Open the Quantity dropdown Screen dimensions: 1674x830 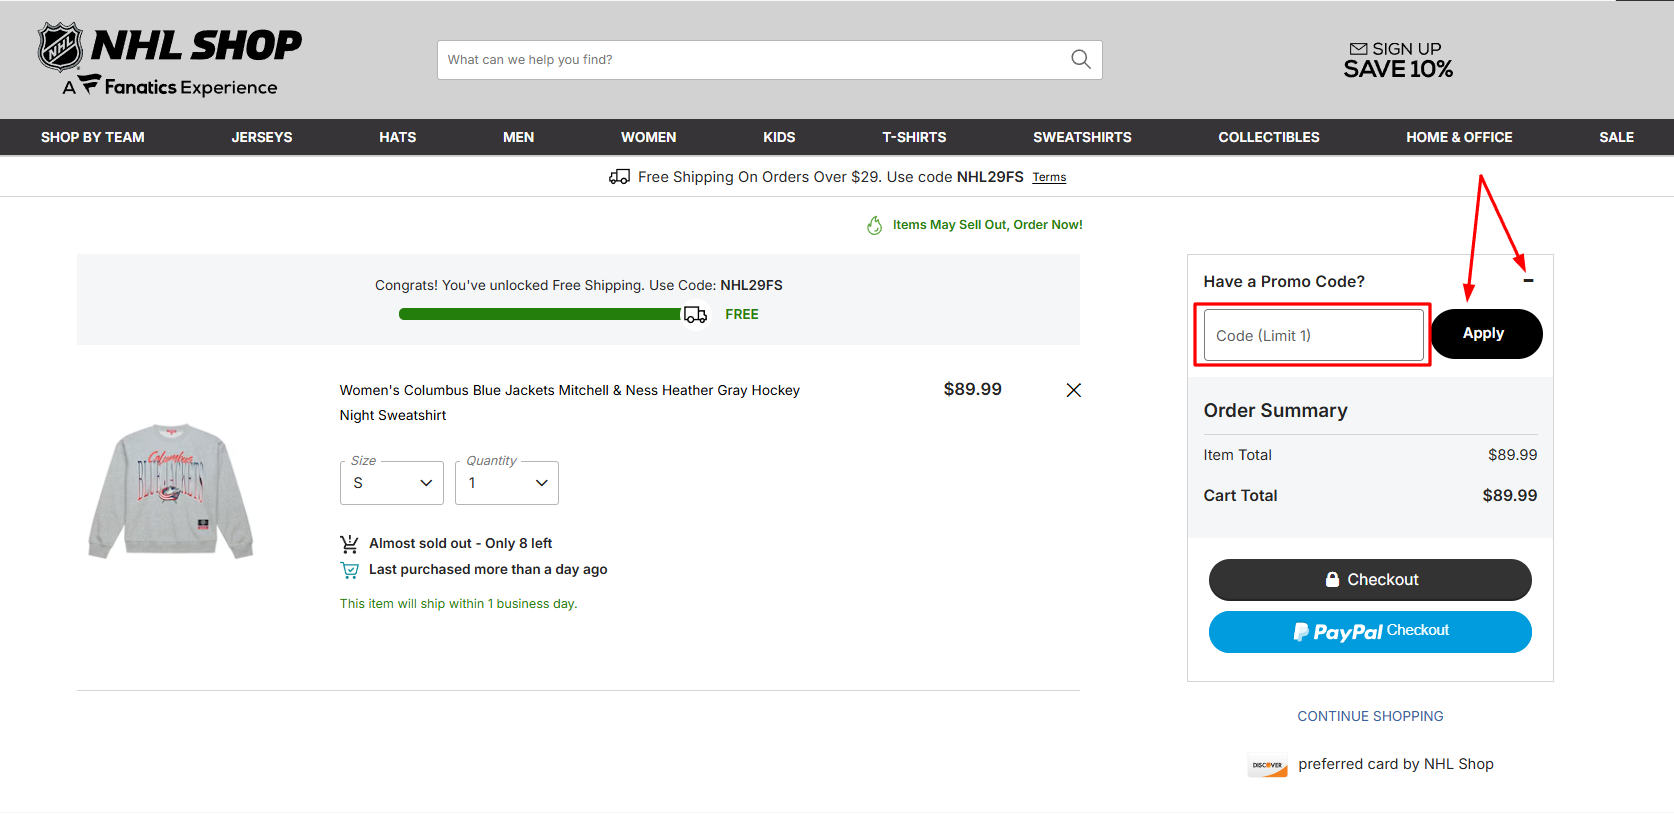[507, 483]
